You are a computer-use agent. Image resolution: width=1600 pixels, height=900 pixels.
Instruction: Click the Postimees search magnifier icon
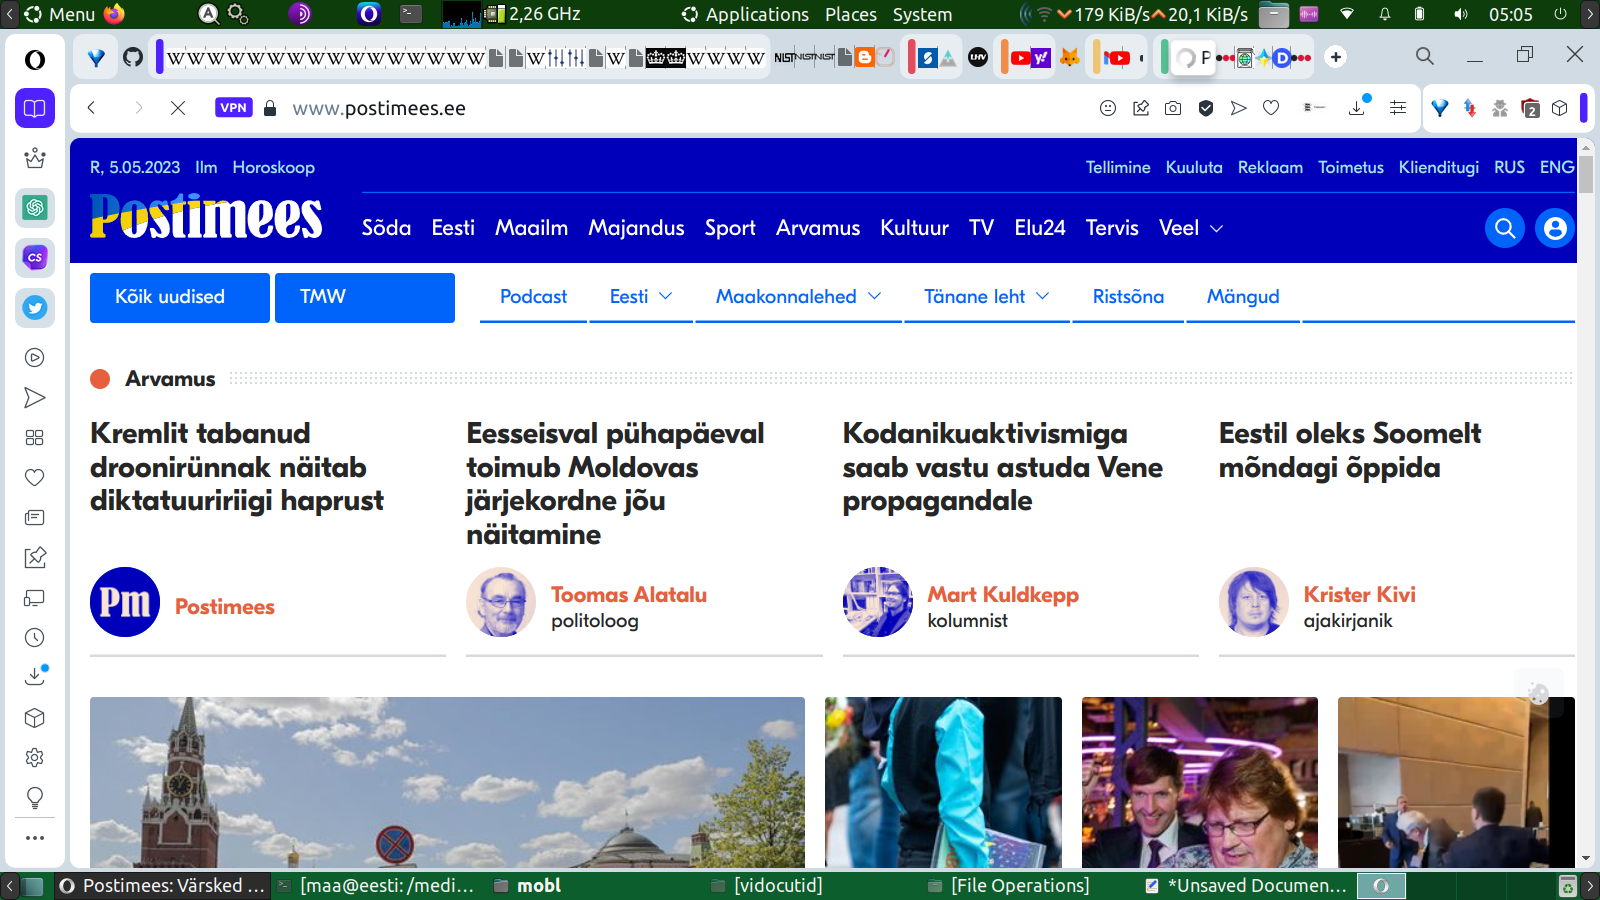[1504, 228]
